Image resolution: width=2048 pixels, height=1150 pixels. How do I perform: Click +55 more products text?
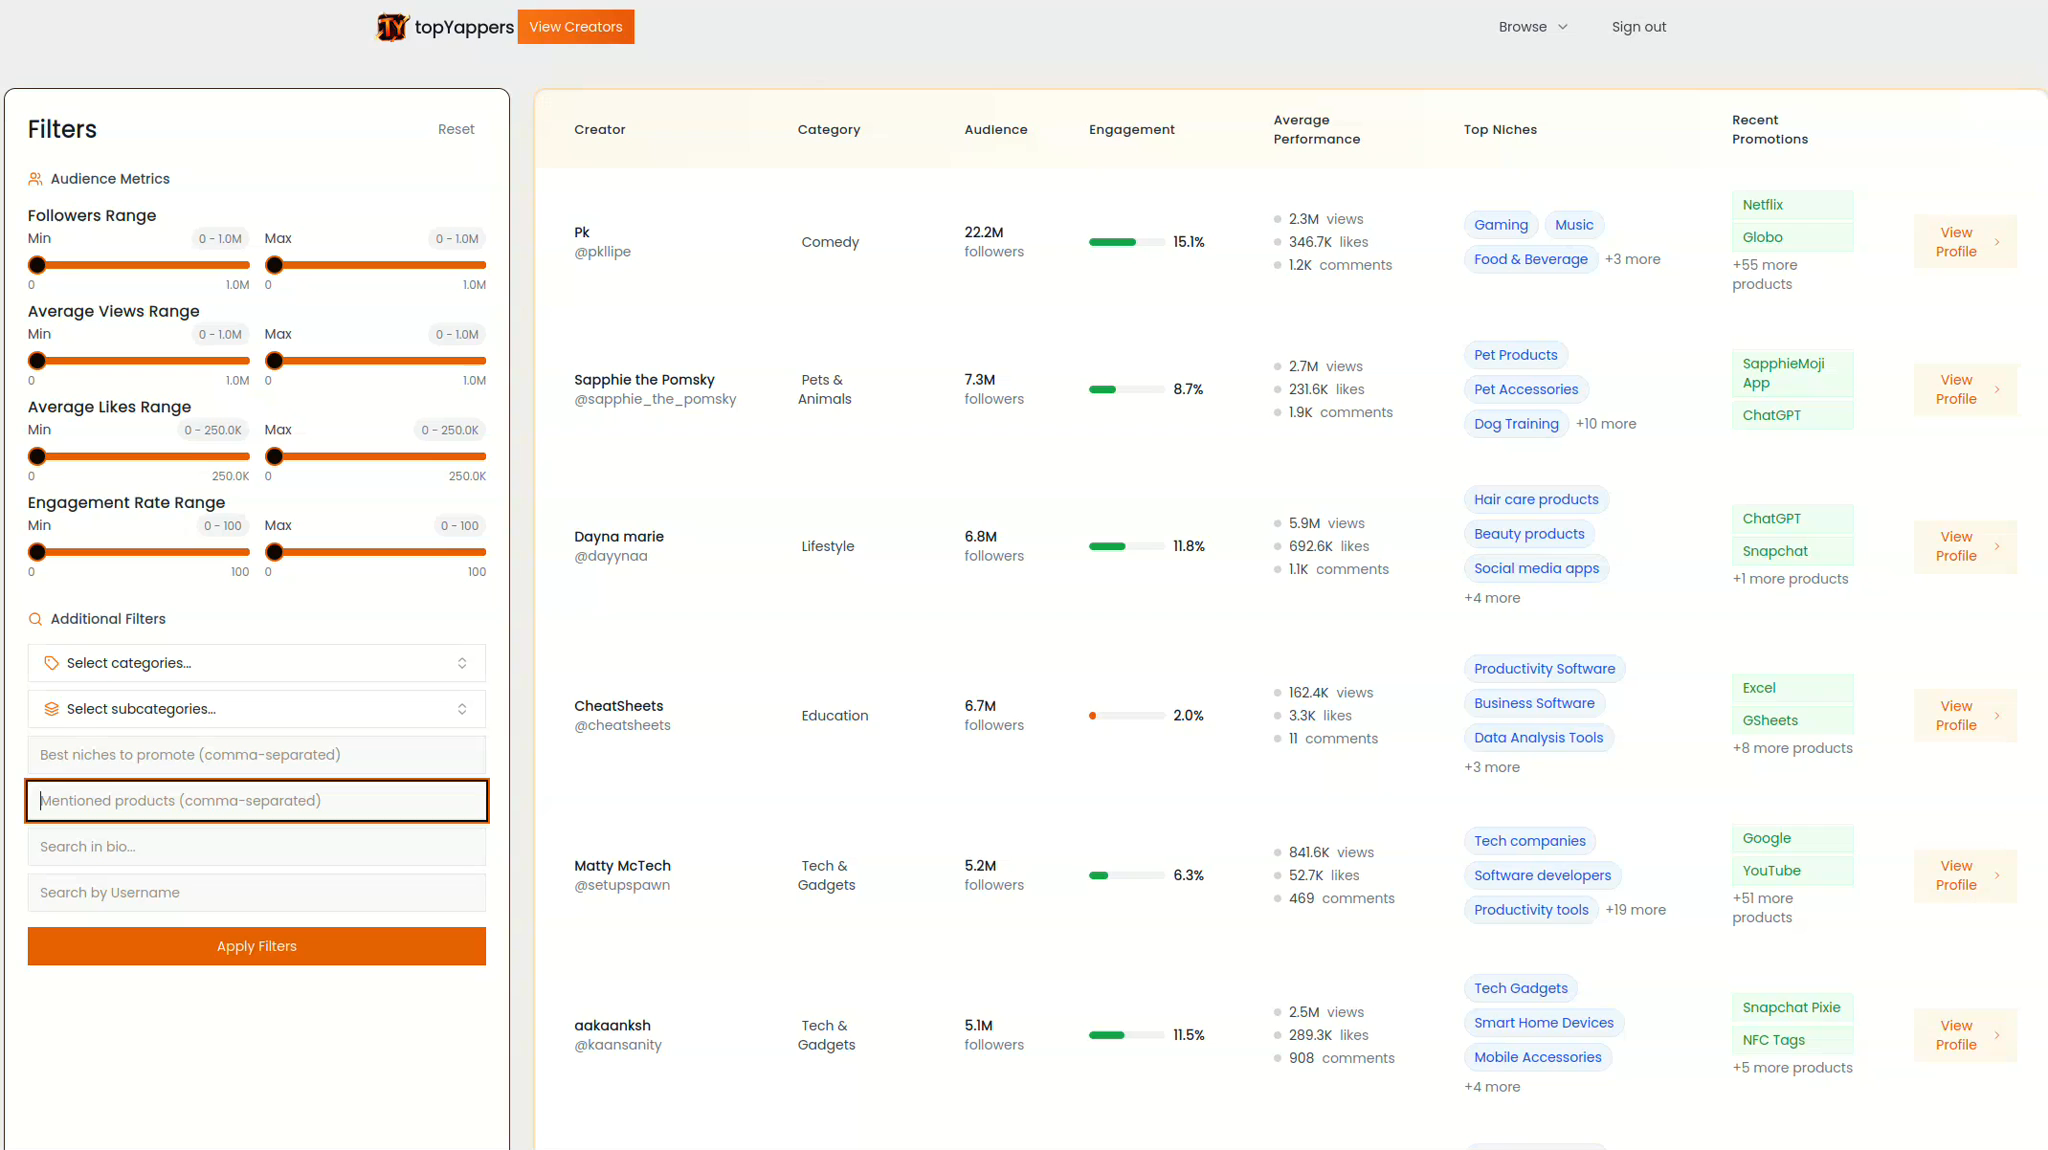pyautogui.click(x=1764, y=274)
